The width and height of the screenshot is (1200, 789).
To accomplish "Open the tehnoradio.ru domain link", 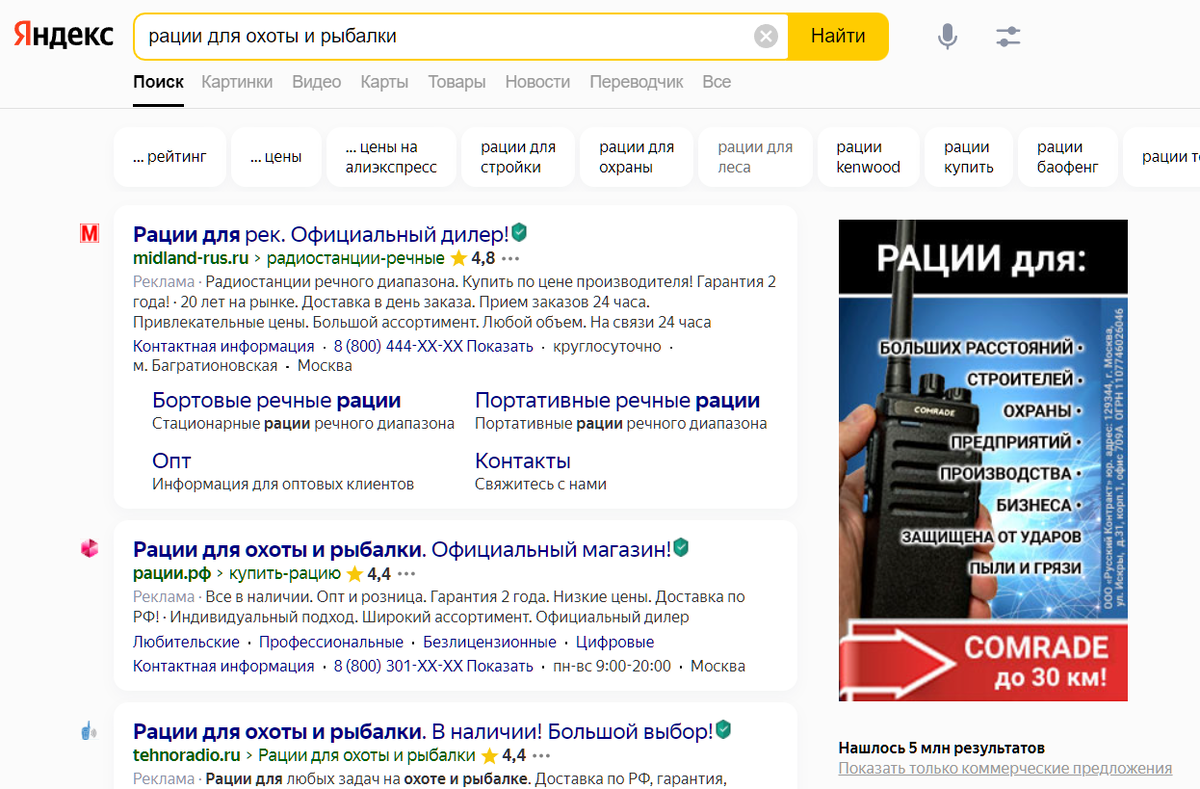I will tap(187, 755).
